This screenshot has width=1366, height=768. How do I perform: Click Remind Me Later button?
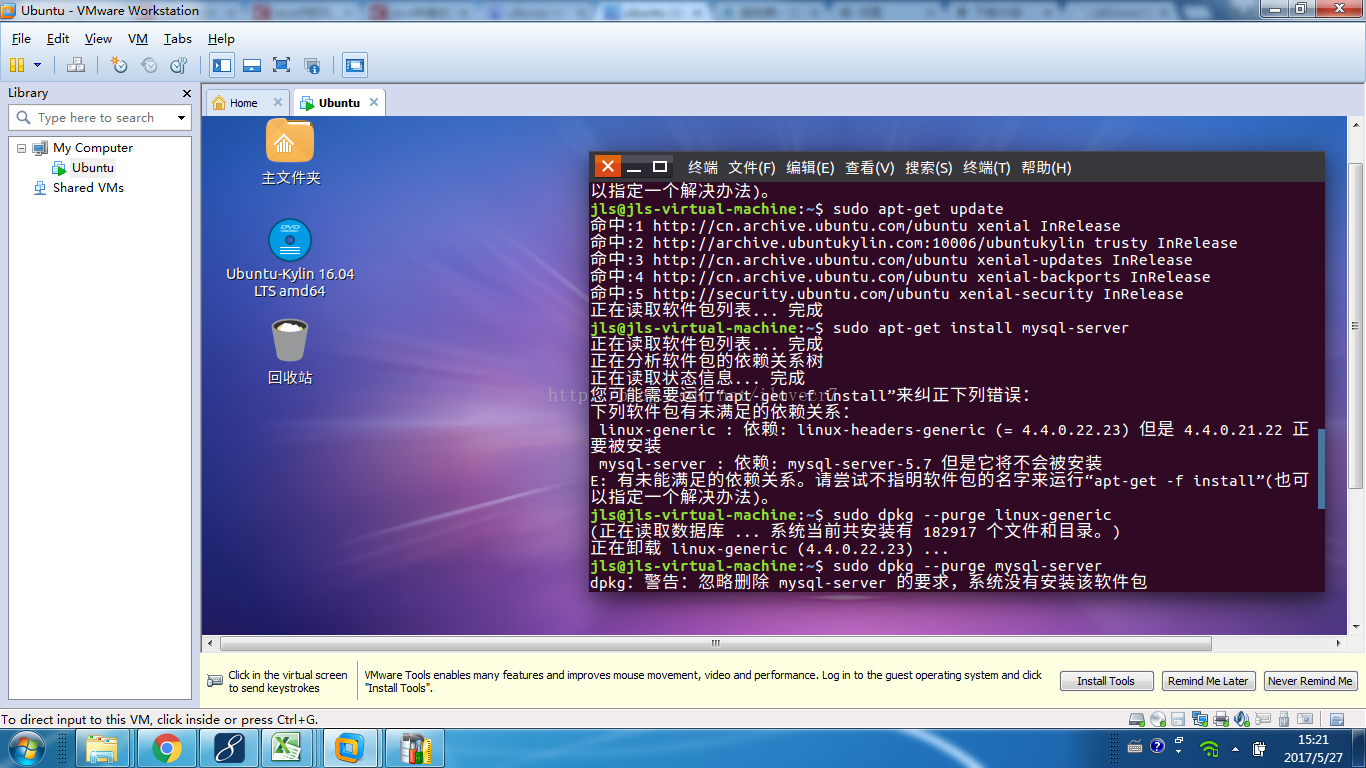coord(1208,681)
